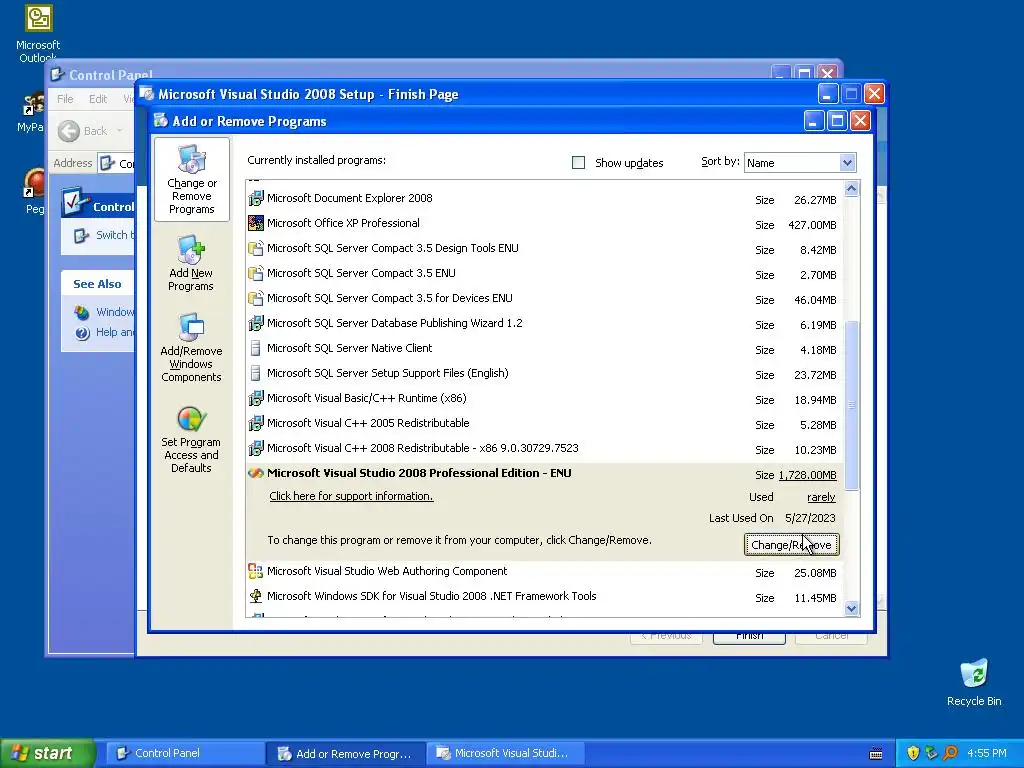Click the 'rarely' usage value
This screenshot has height=768, width=1024.
pos(821,497)
